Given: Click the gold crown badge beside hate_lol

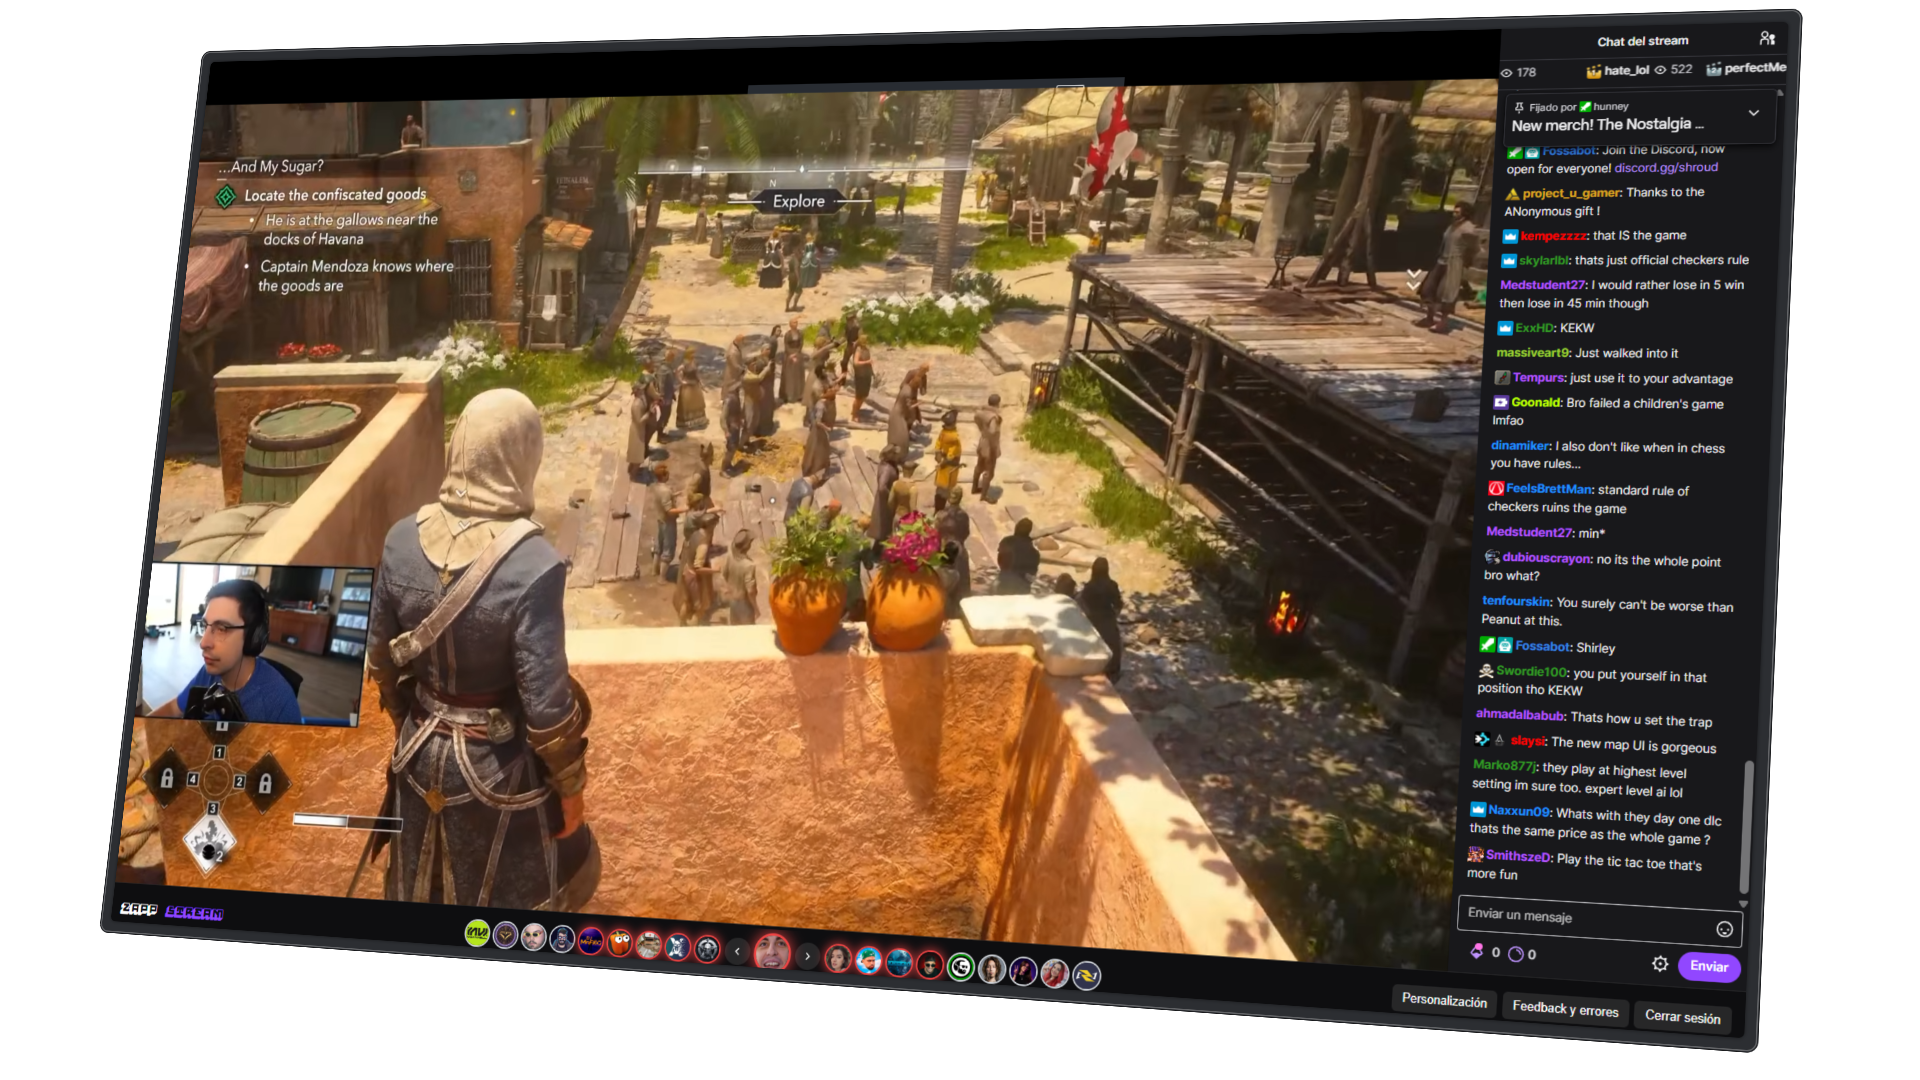Looking at the screenshot, I should click(x=1594, y=71).
